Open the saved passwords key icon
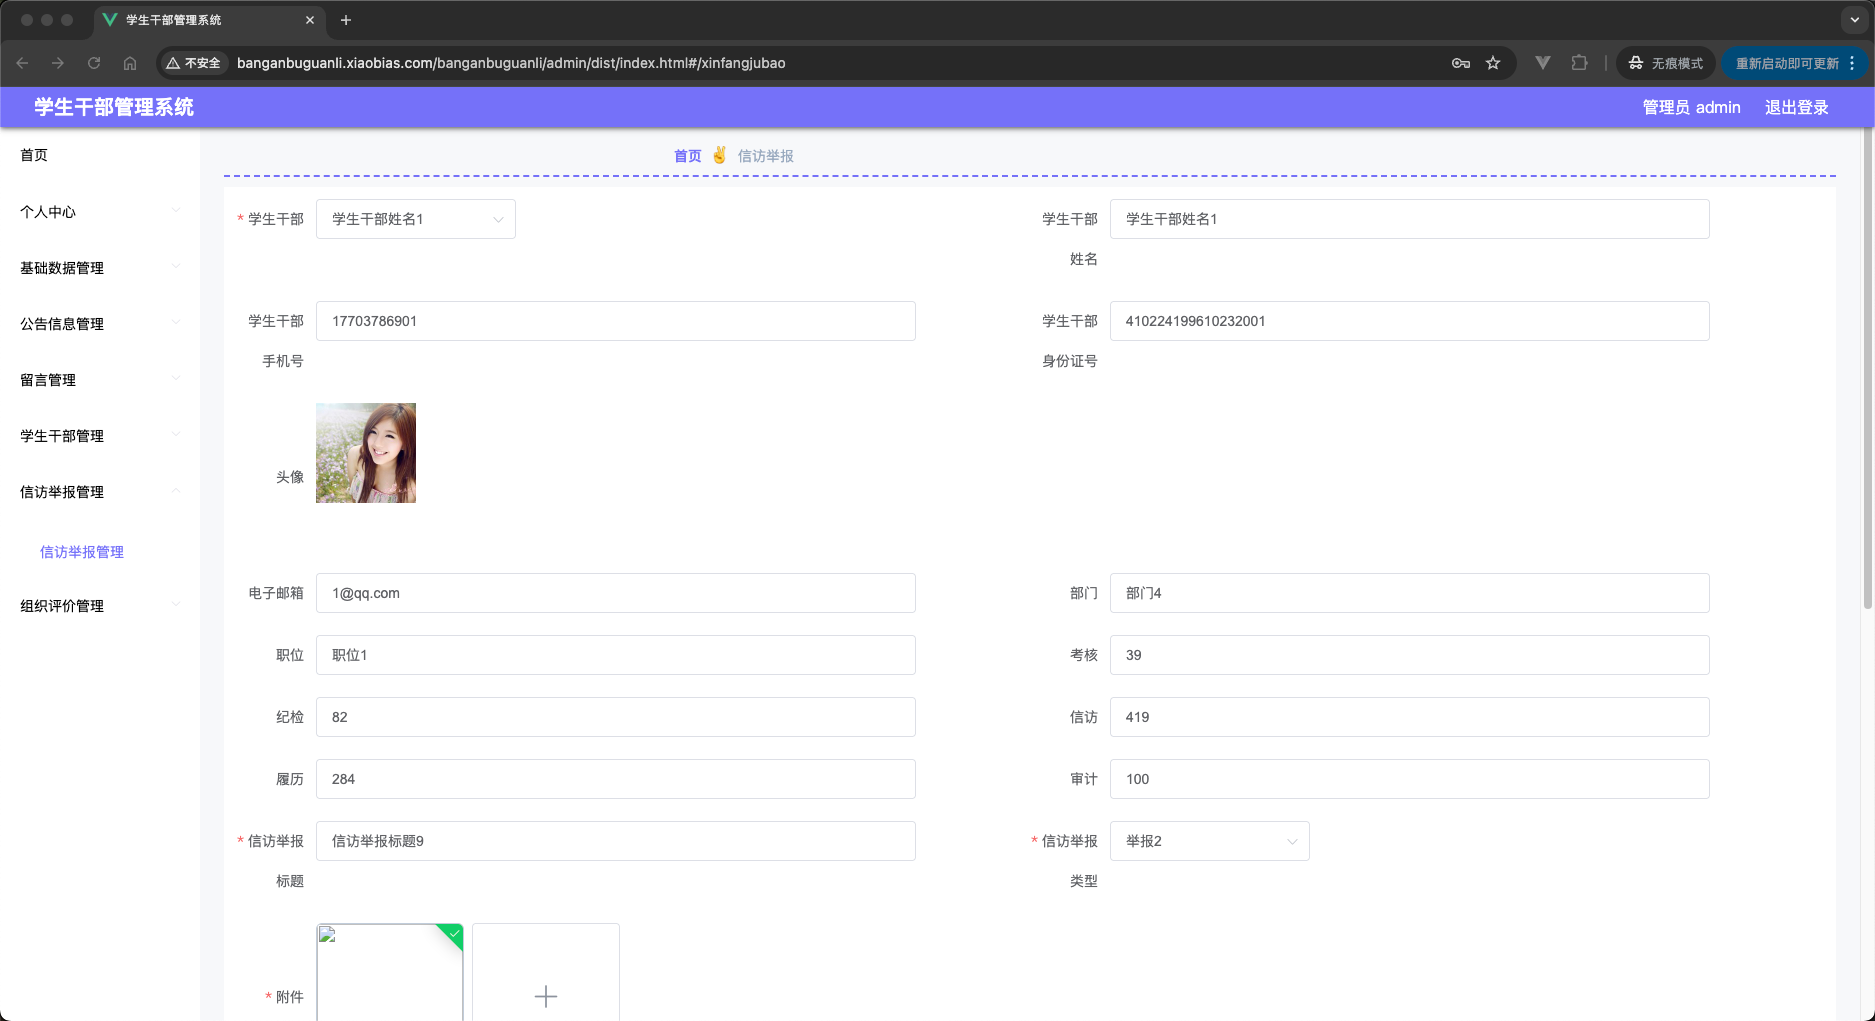This screenshot has width=1875, height=1021. (x=1461, y=63)
